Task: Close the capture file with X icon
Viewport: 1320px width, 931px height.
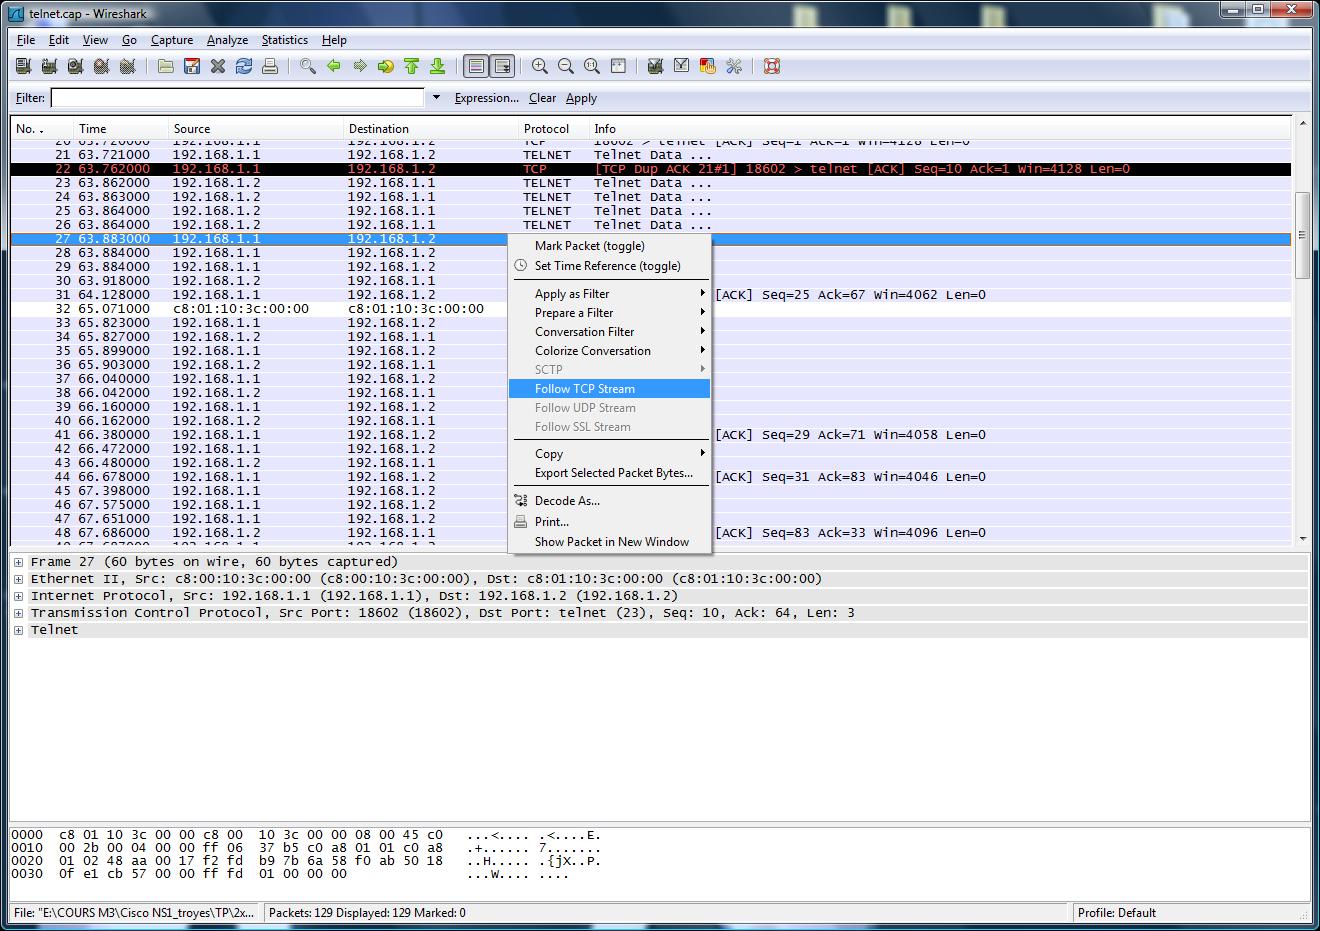Action: (217, 66)
